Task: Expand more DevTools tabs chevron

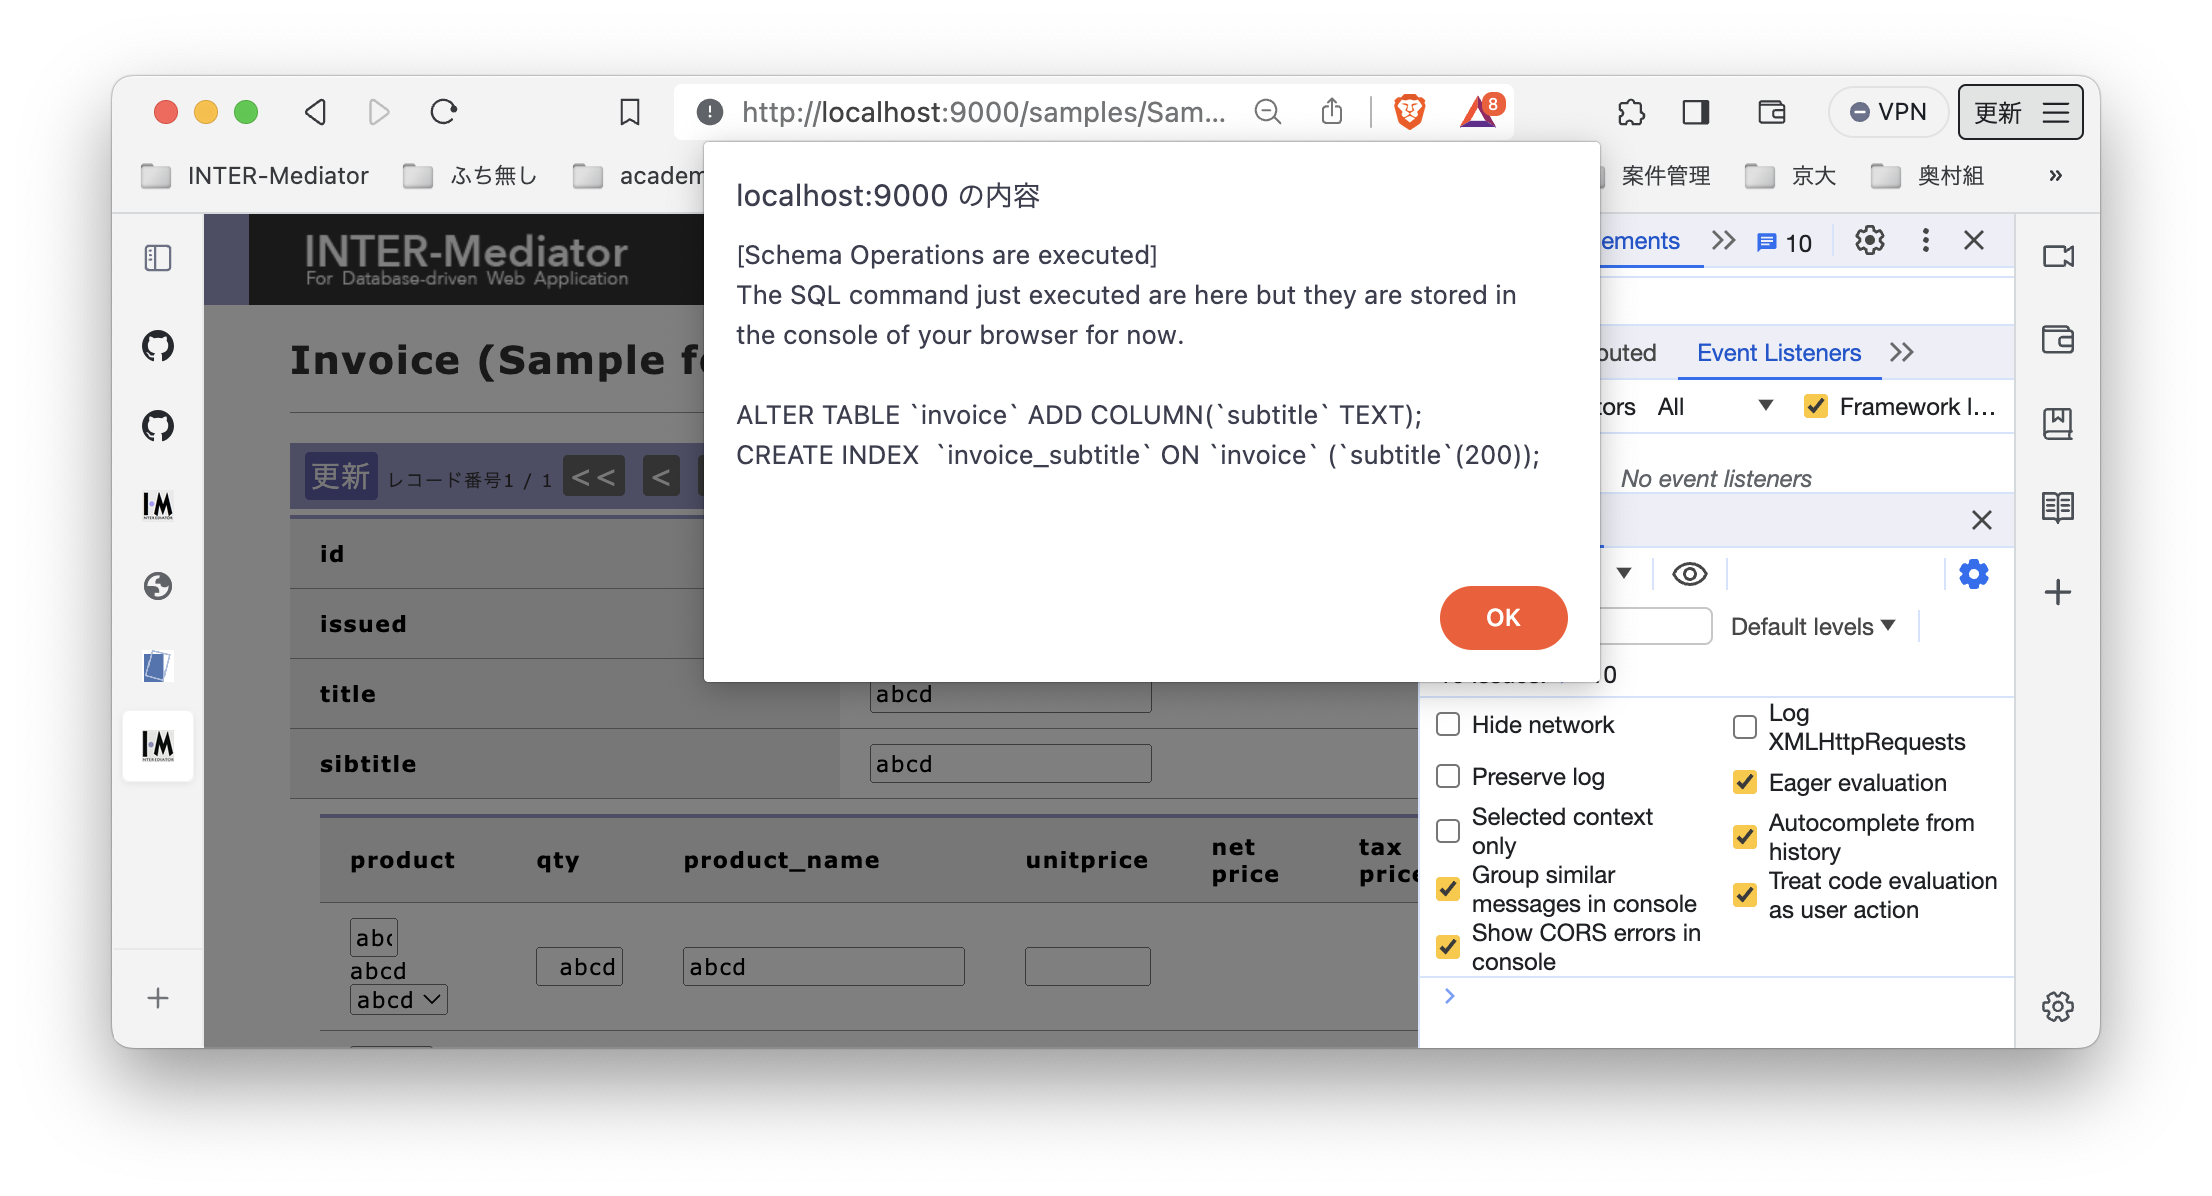Action: coord(1723,241)
